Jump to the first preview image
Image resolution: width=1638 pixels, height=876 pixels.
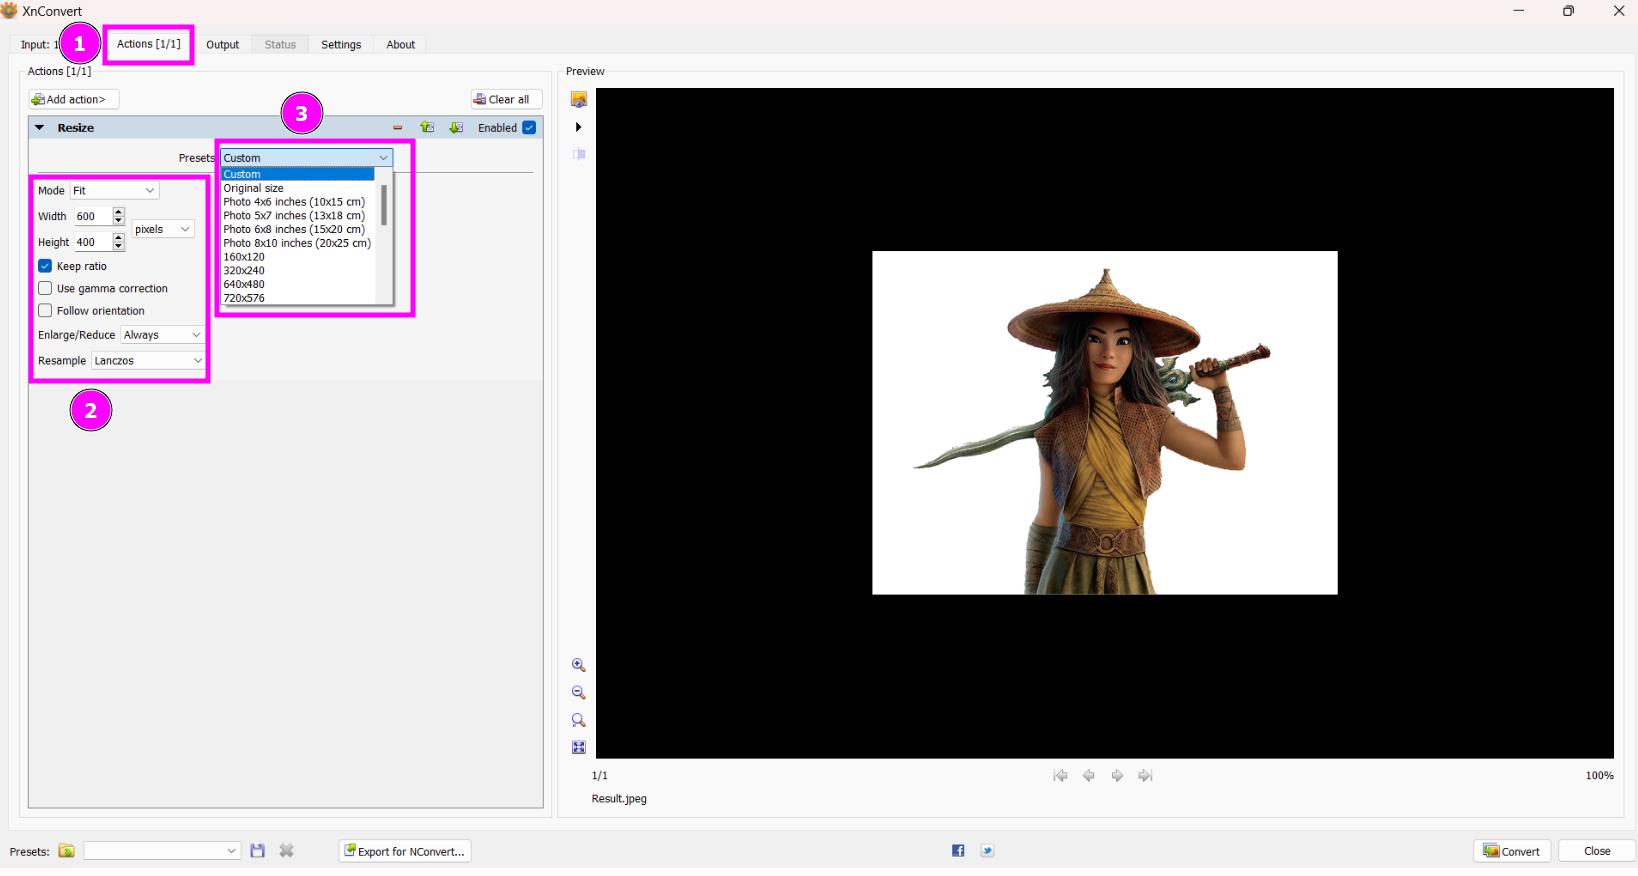(x=1060, y=776)
